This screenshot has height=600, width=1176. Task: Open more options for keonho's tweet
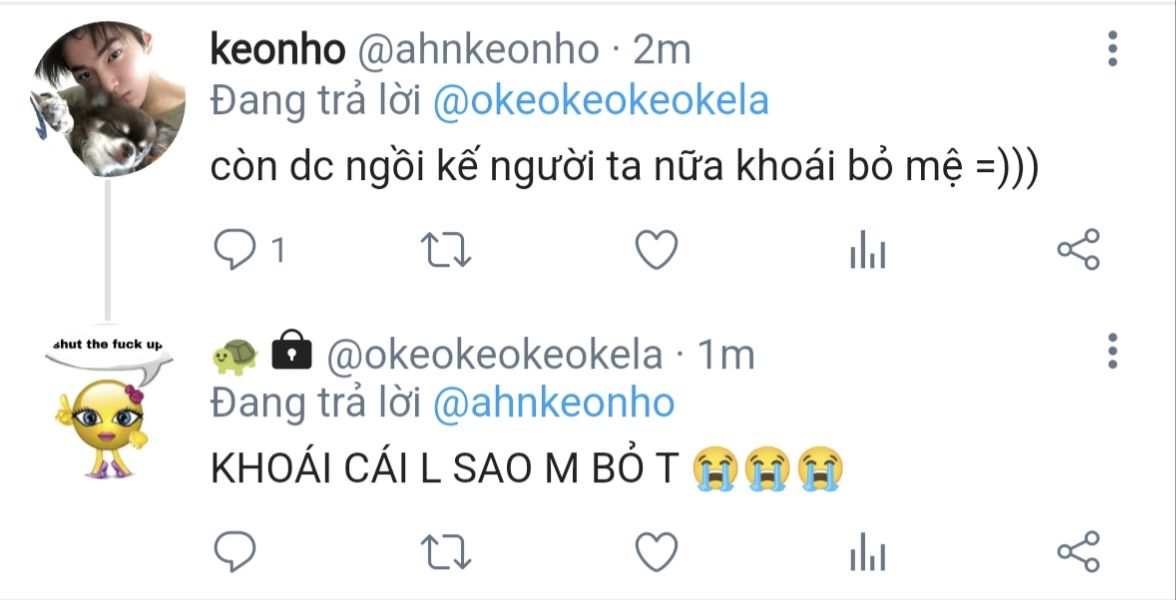[x=1112, y=49]
